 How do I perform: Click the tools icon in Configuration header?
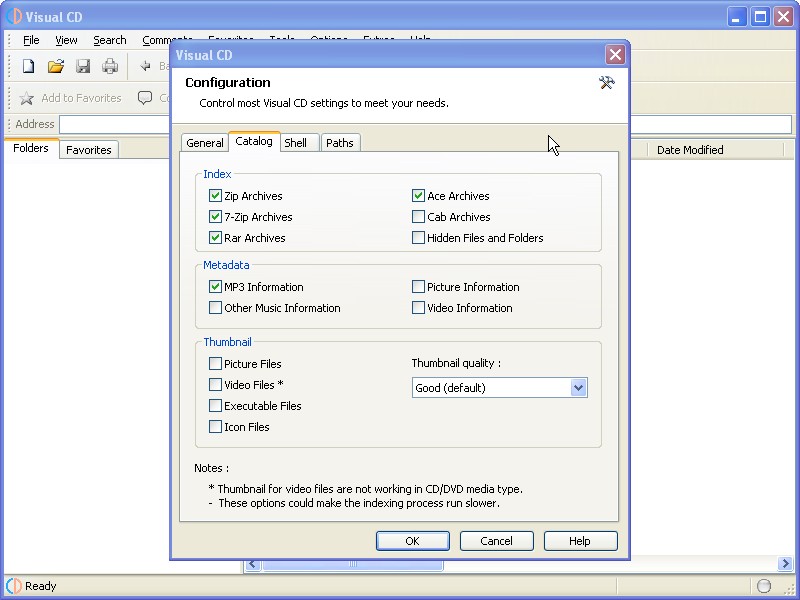tap(607, 83)
